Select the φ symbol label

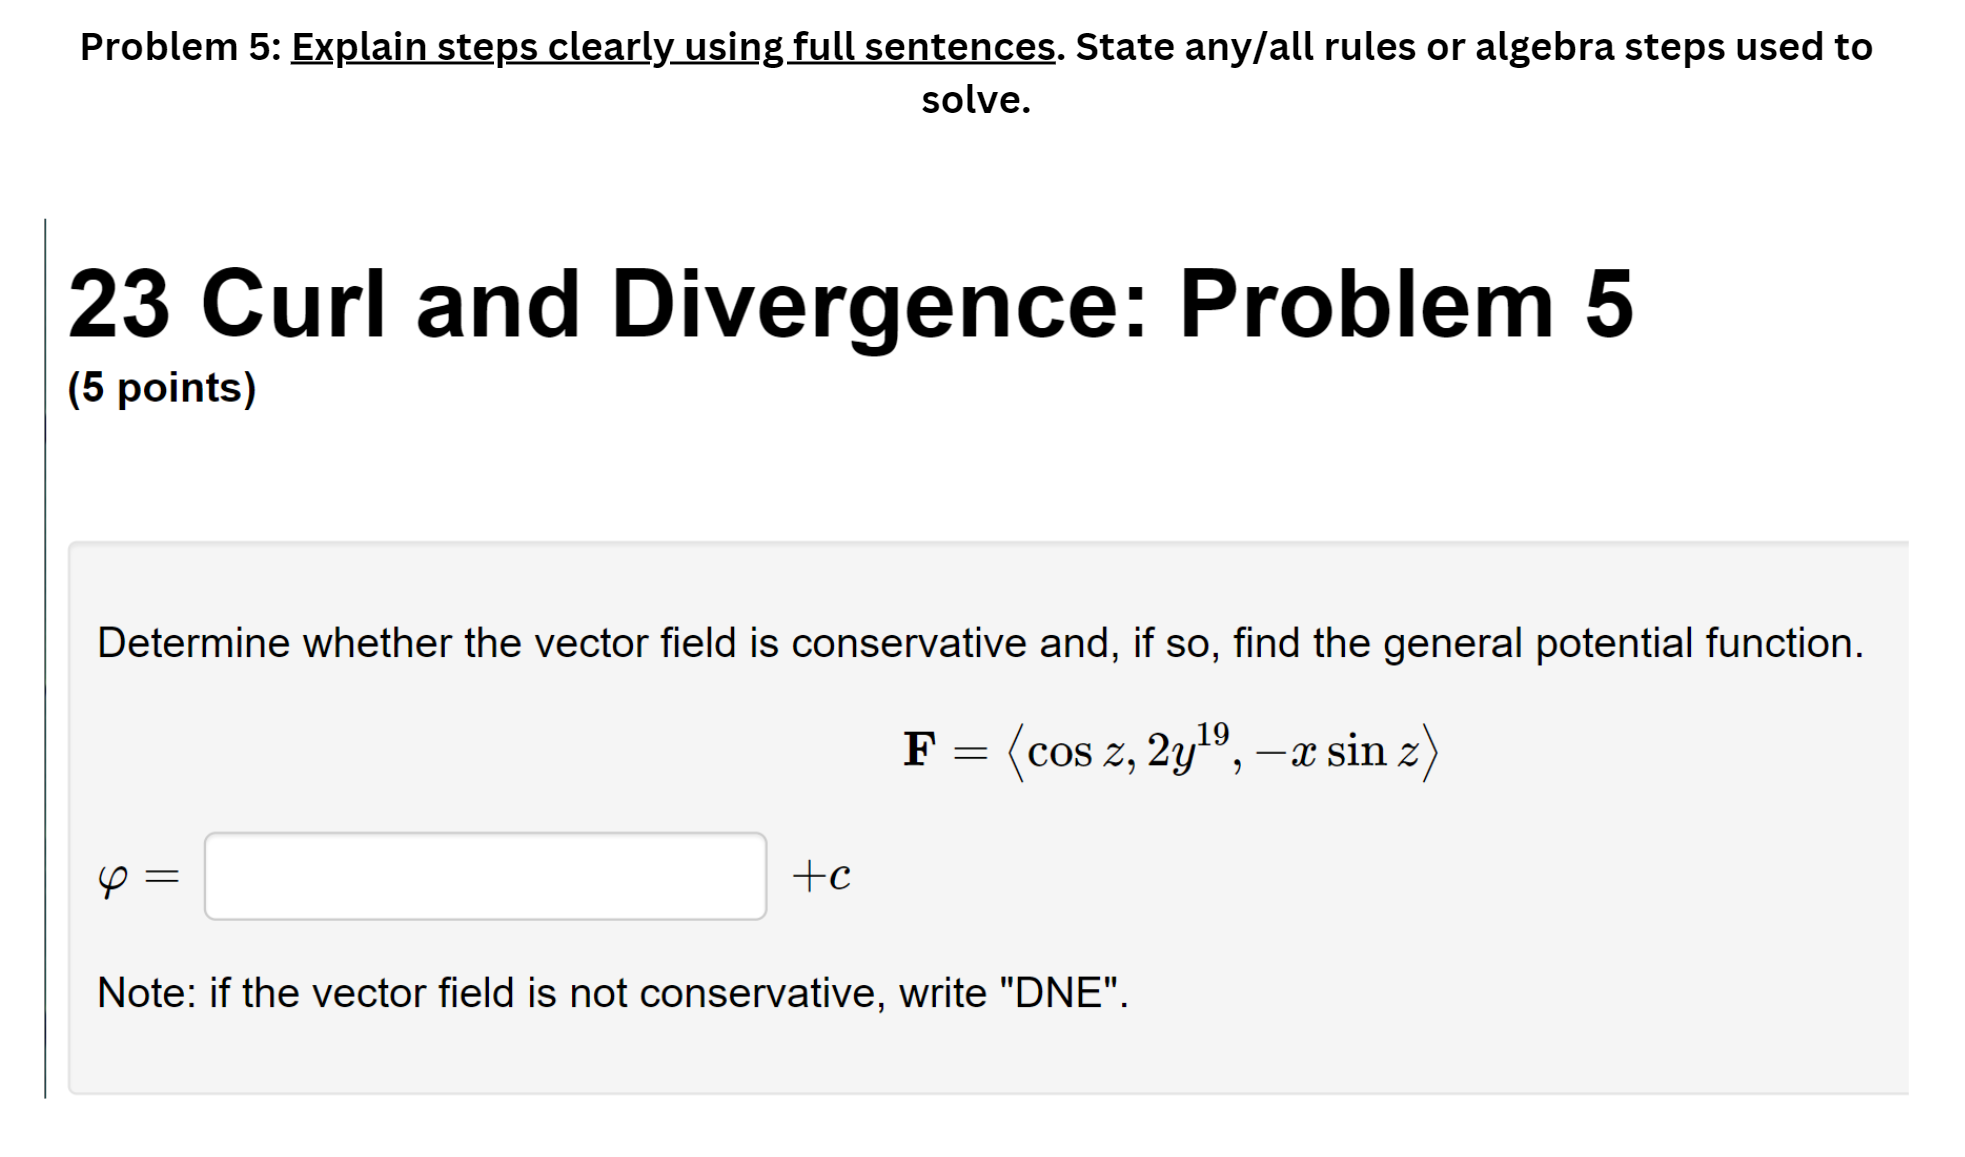tap(115, 875)
